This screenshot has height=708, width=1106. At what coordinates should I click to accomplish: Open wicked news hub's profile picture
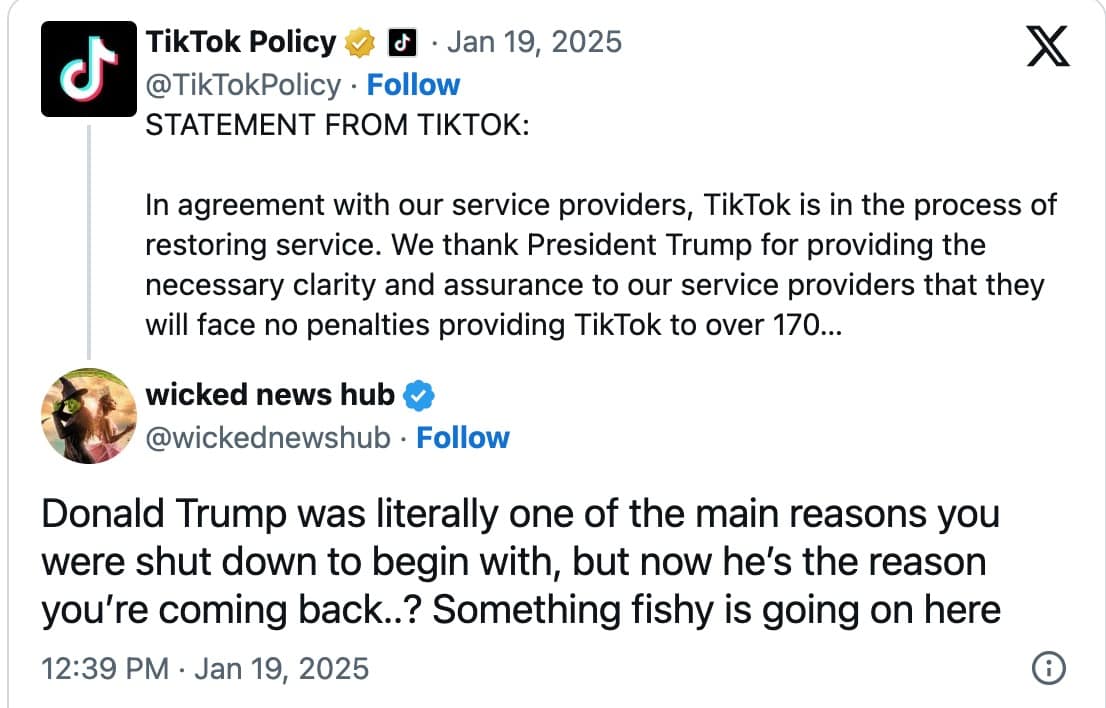(88, 414)
